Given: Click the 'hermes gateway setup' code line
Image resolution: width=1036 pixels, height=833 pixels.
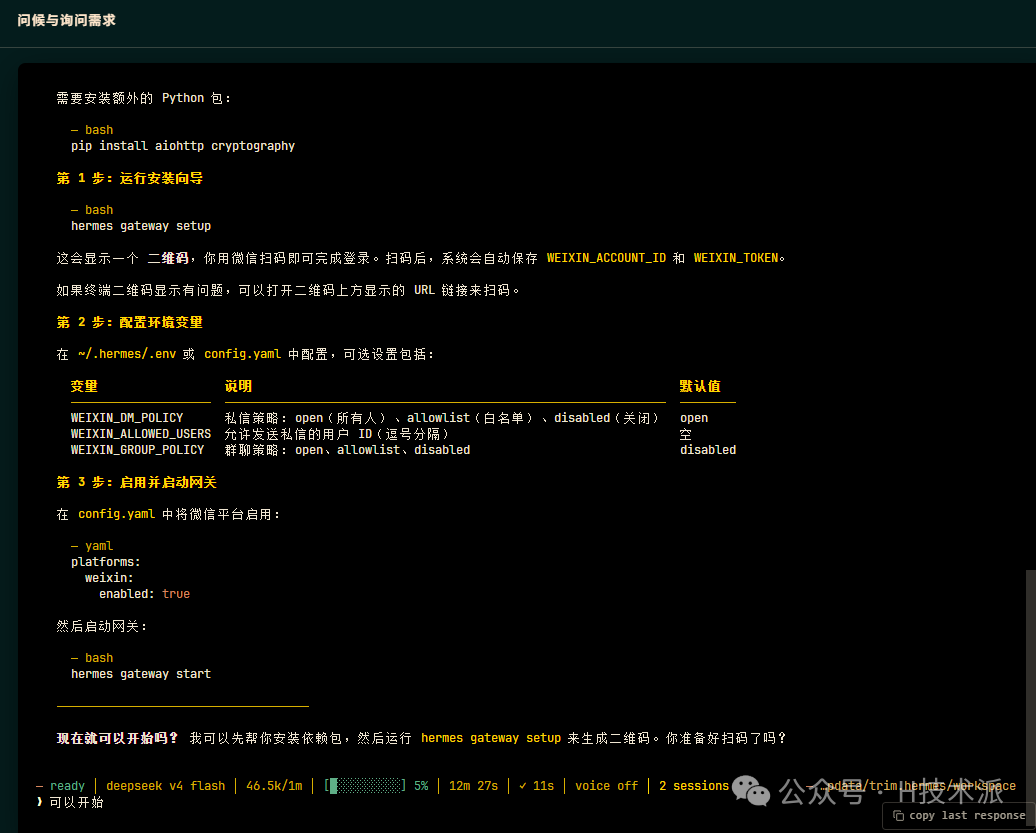Looking at the screenshot, I should tap(141, 226).
